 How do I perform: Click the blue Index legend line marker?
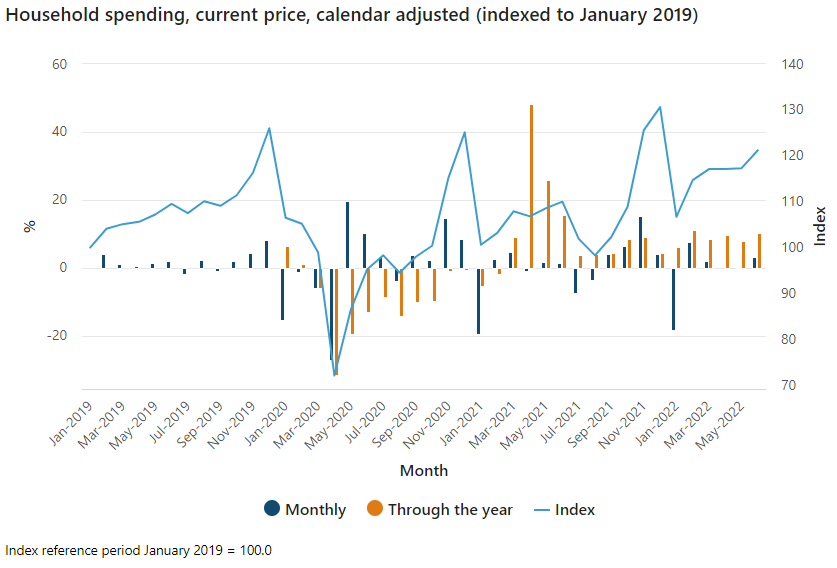538,509
